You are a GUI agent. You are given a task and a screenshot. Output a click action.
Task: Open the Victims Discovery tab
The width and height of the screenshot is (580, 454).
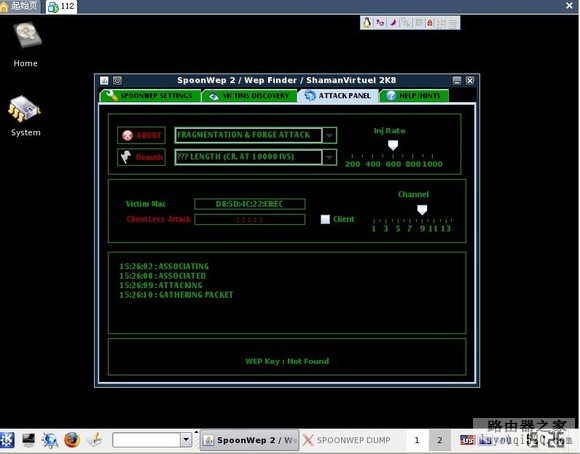250,95
